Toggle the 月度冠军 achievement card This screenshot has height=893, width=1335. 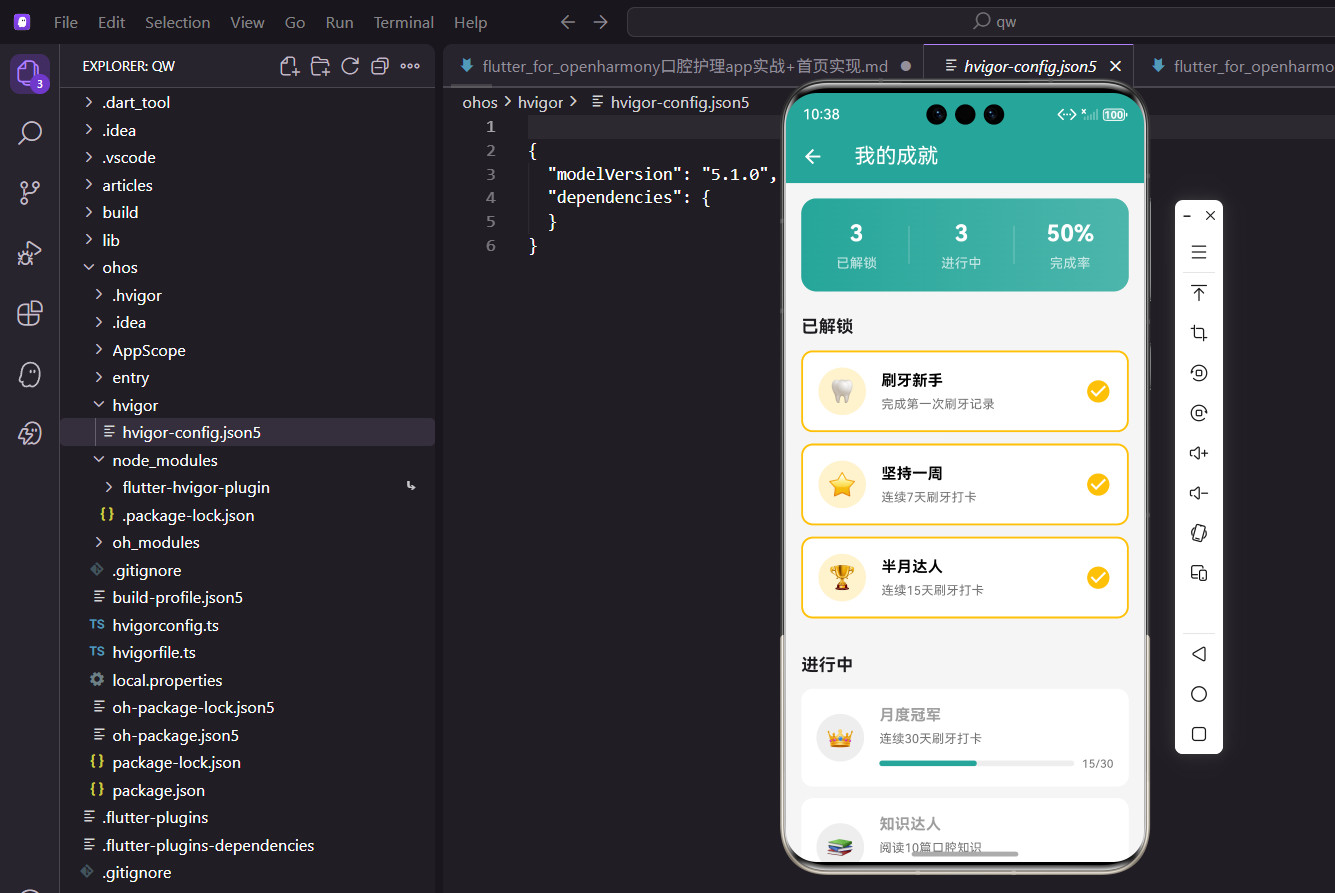pos(964,737)
